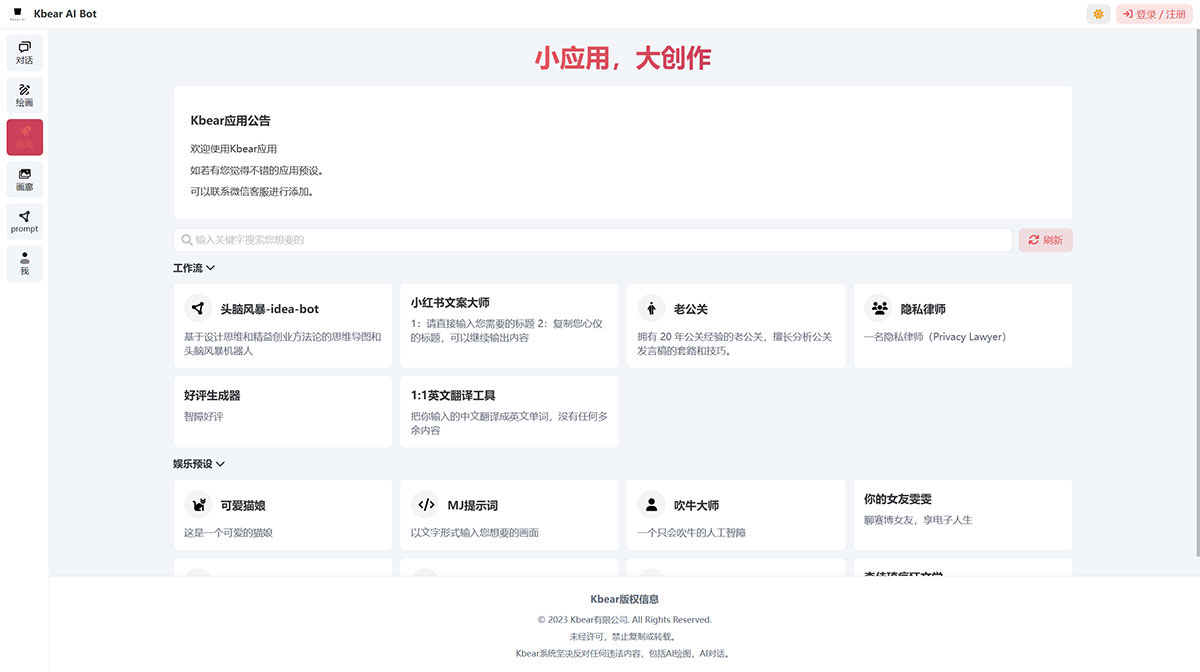Open the 登录/注册 link
This screenshot has height=672, width=1200.
[x=1155, y=14]
